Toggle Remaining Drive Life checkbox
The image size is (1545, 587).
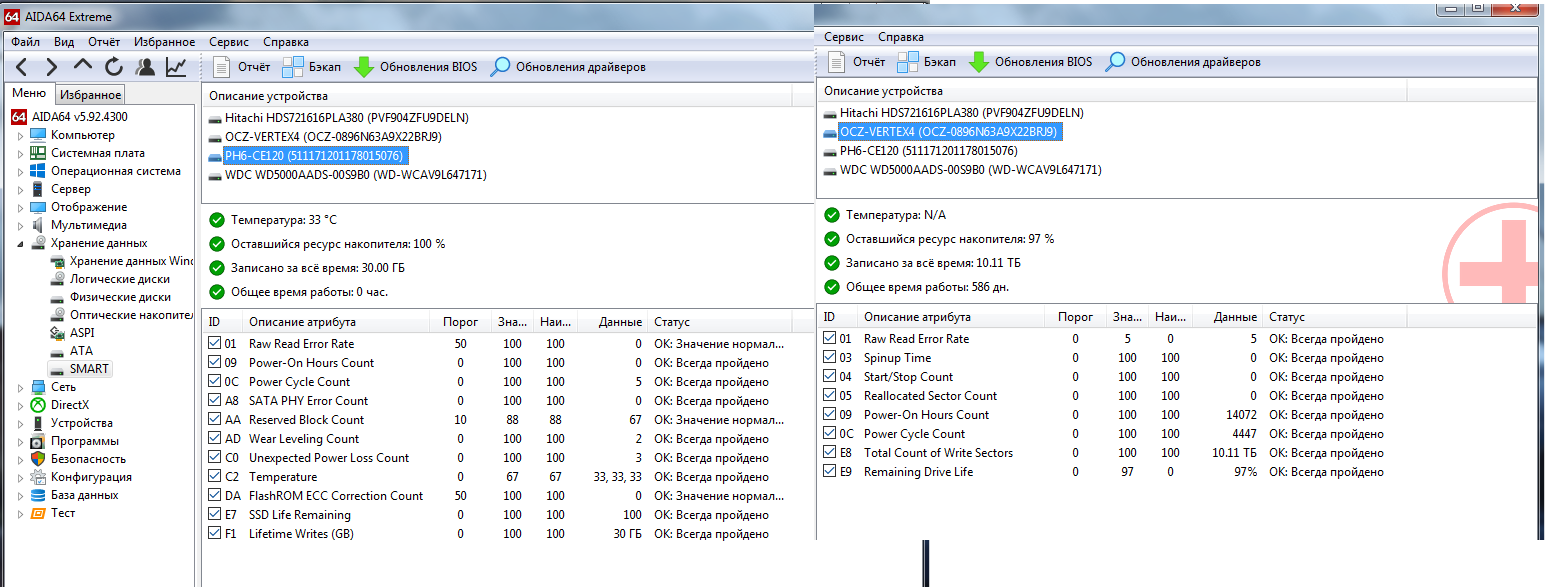830,472
